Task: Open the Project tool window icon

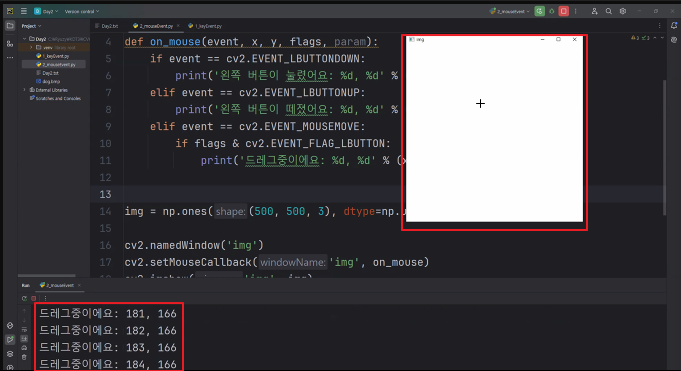Action: click(10, 26)
